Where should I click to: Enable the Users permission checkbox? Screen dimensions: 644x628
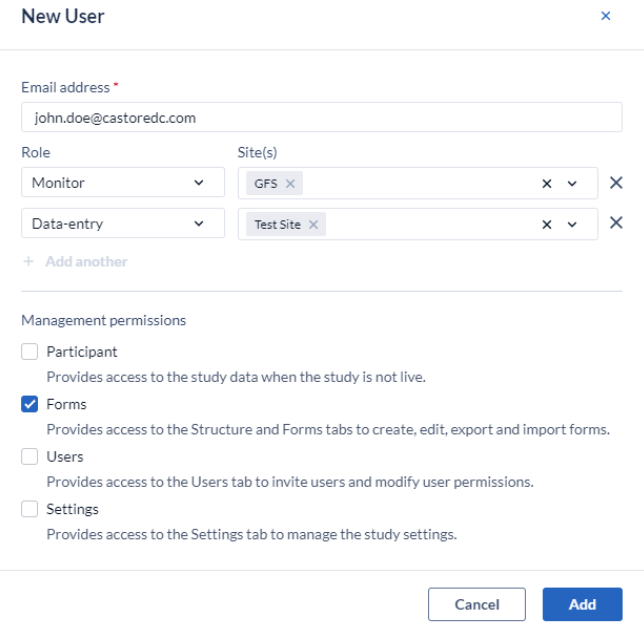pos(30,456)
